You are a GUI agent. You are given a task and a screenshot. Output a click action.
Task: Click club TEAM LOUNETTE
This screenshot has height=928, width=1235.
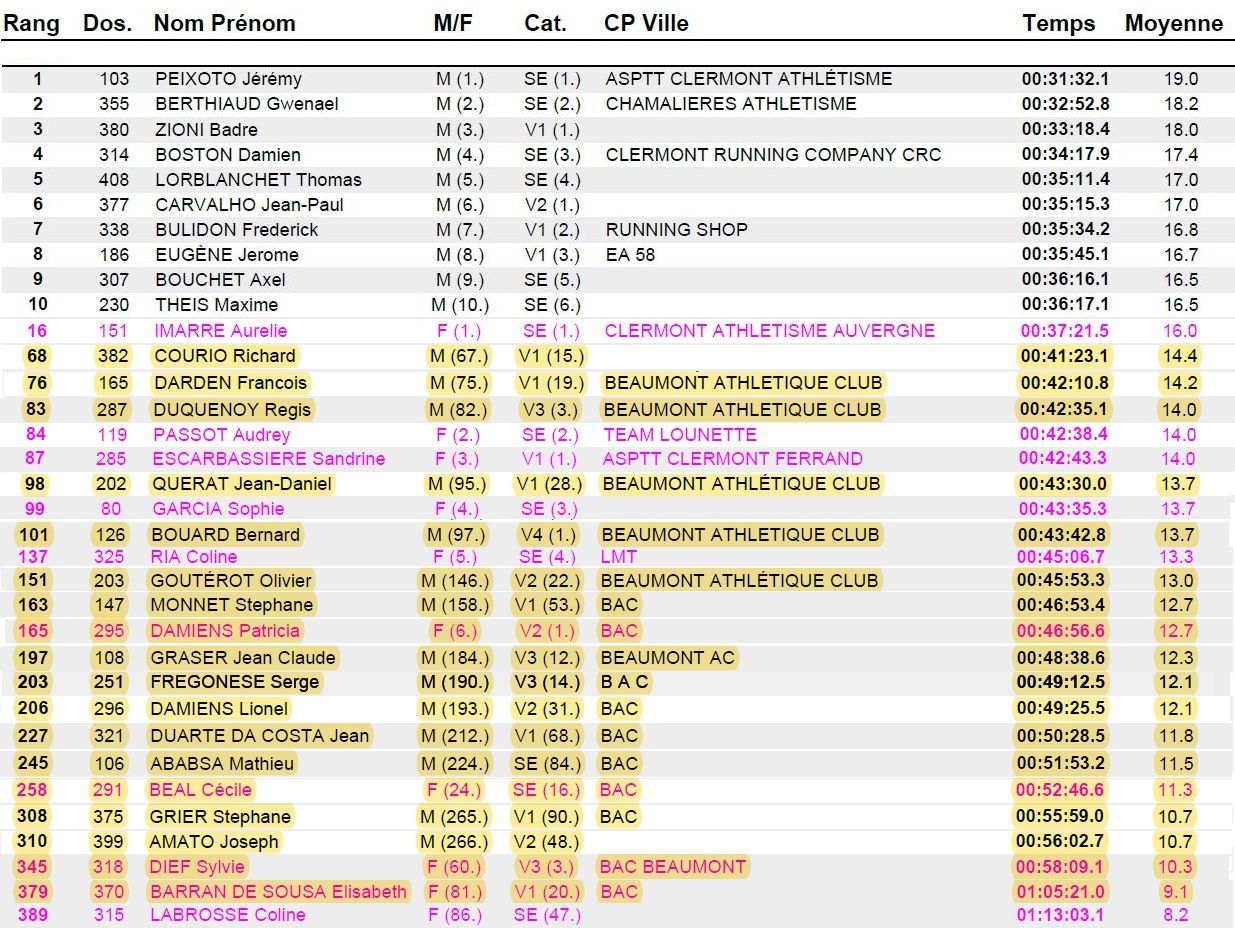680,435
